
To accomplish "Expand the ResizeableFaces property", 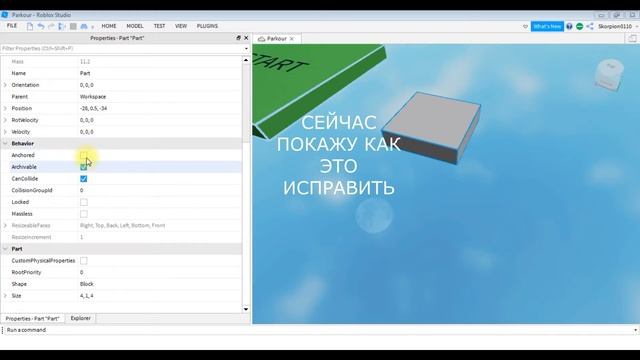I will (x=5, y=225).
